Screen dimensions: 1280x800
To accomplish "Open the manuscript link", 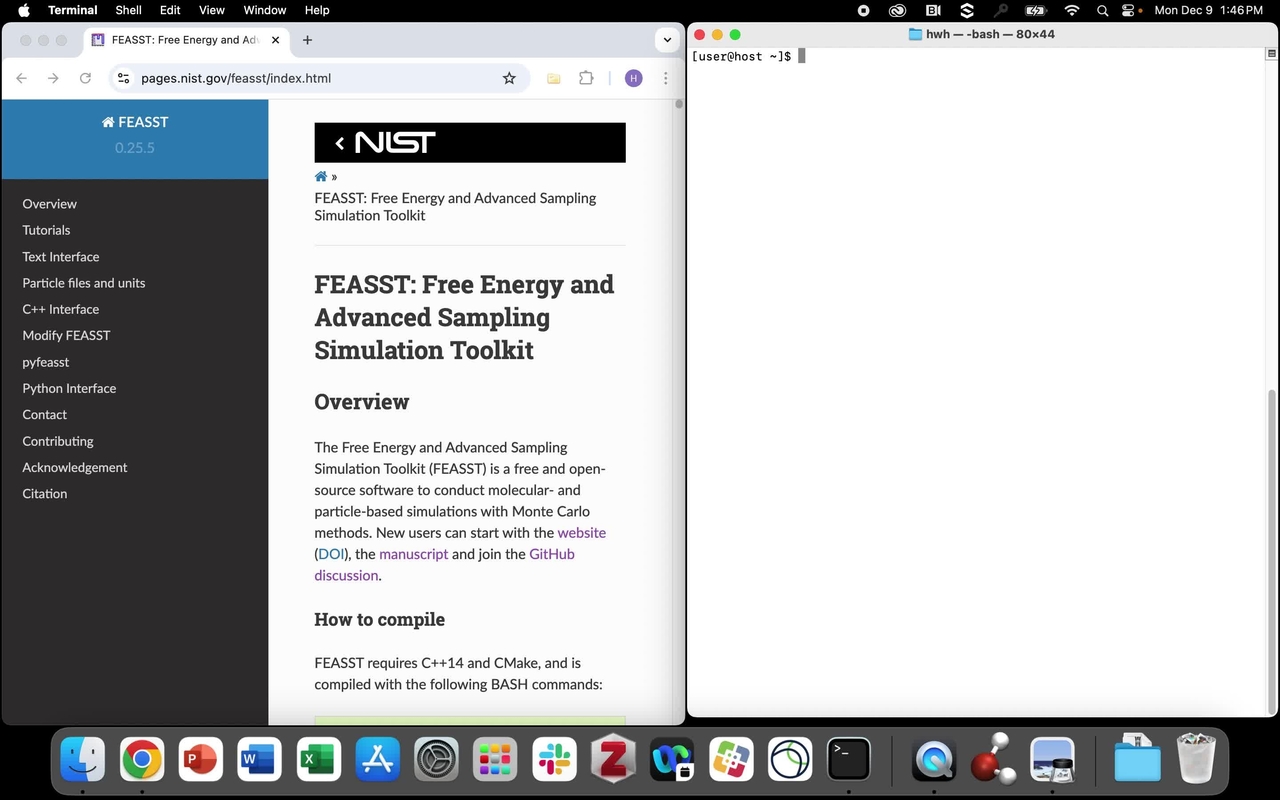I will point(414,554).
